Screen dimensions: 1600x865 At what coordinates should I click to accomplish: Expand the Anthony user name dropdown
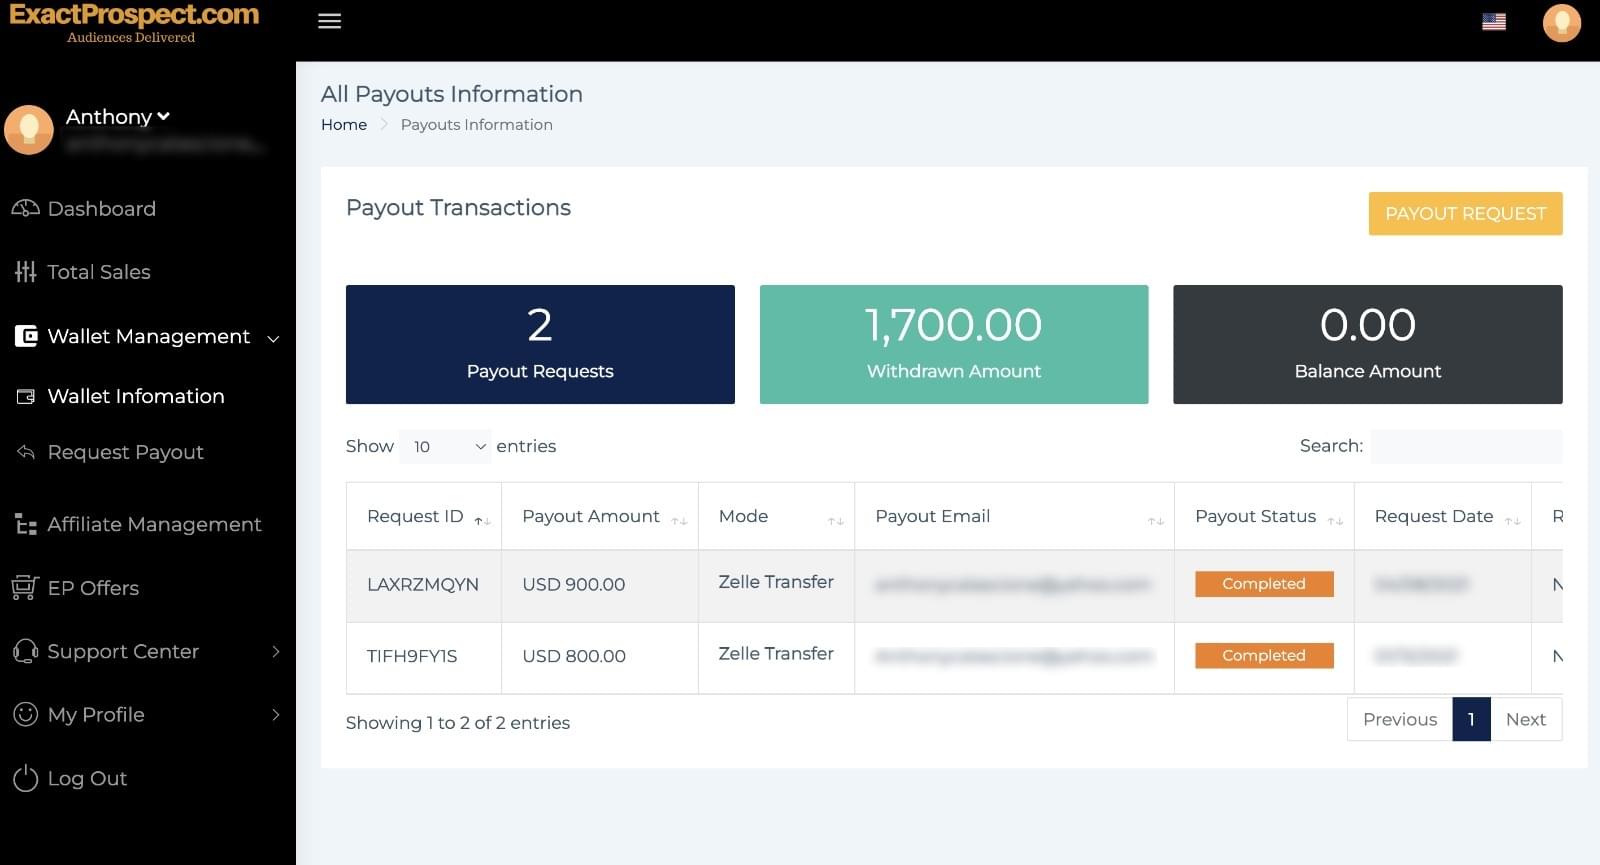118,117
